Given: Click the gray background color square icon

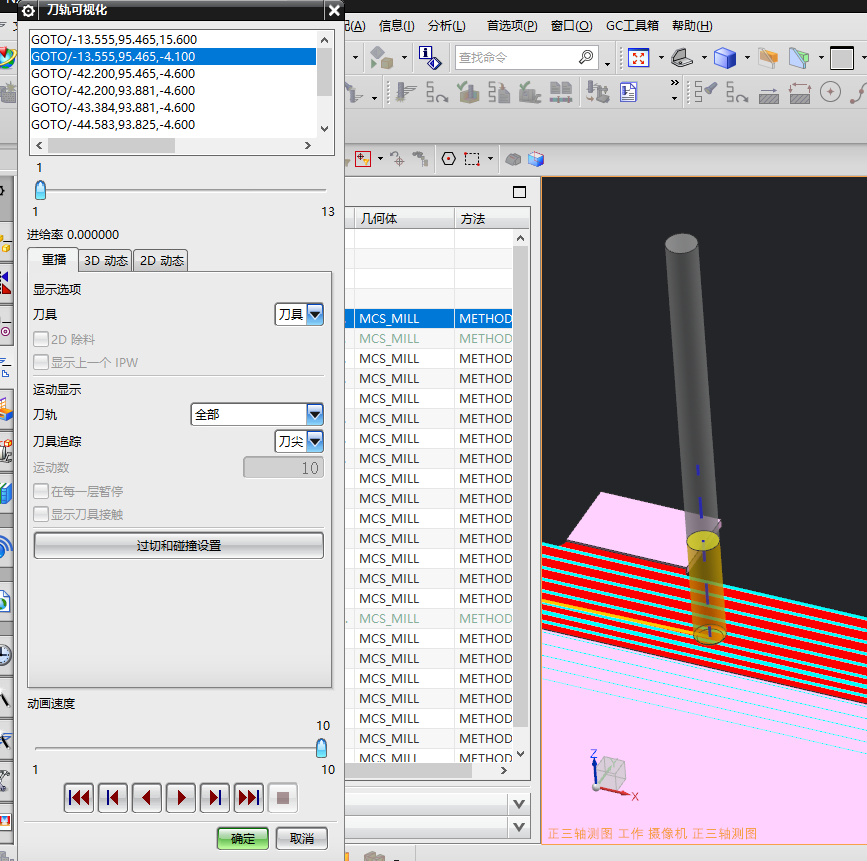Looking at the screenshot, I should pyautogui.click(x=842, y=58).
